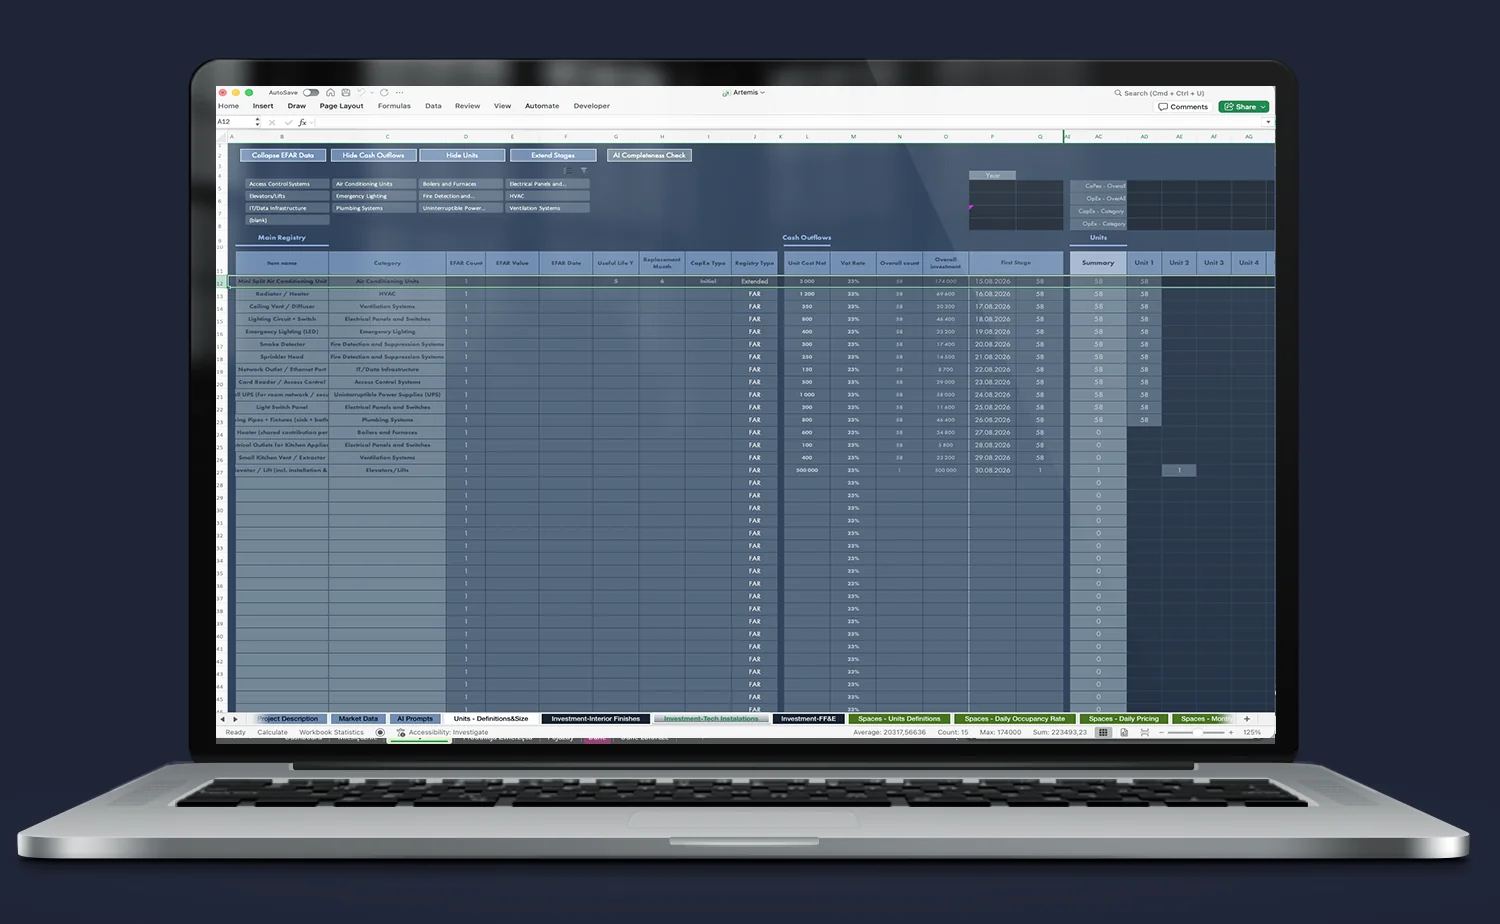
Task: Click the sheet tabs scroll-left arrow
Action: click(222, 719)
